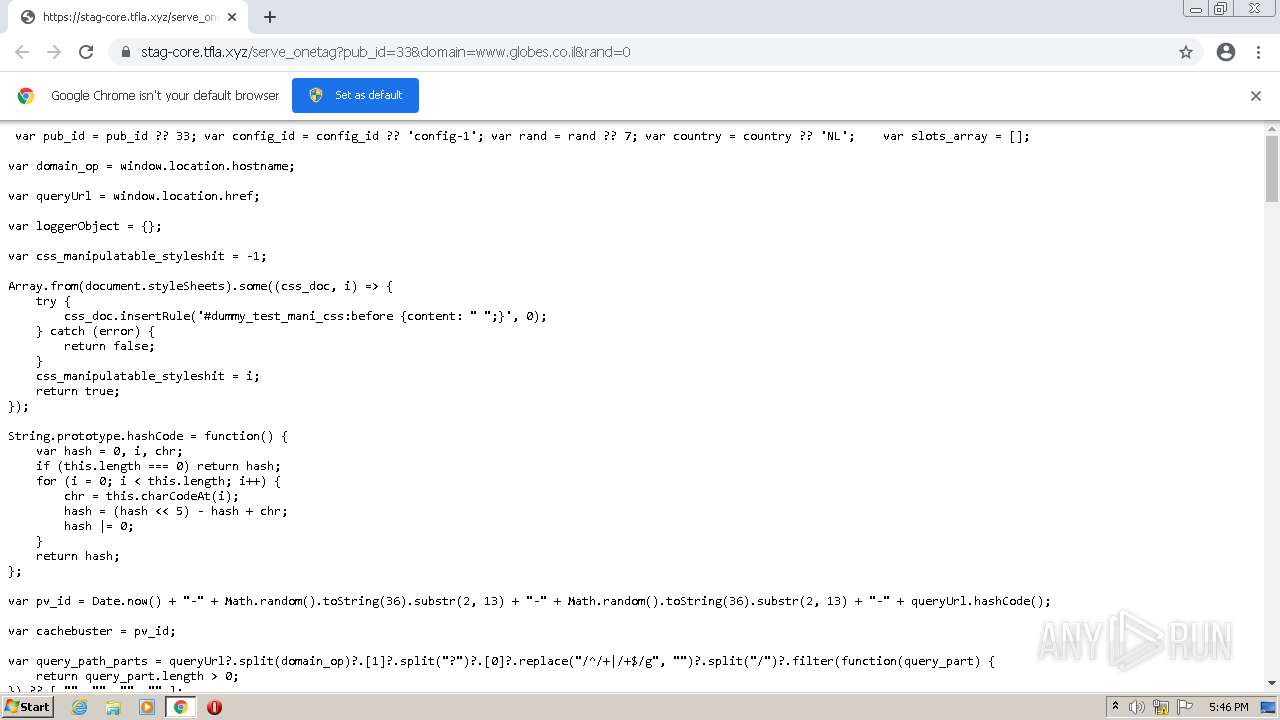Click the 'var hash = 0, i, chr;' line
This screenshot has width=1280, height=720.
pos(109,451)
